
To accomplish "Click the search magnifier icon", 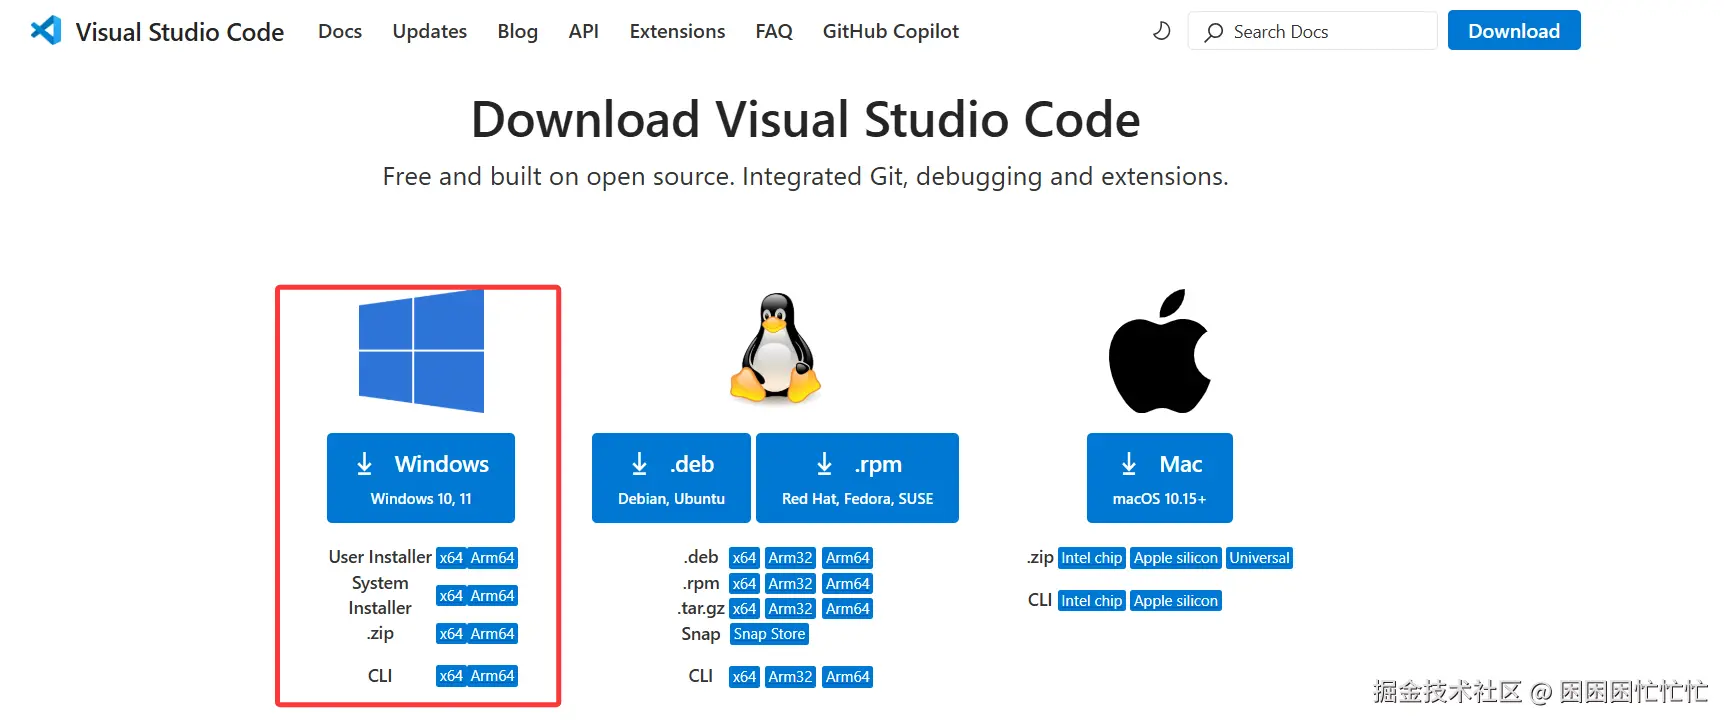I will pos(1213,32).
